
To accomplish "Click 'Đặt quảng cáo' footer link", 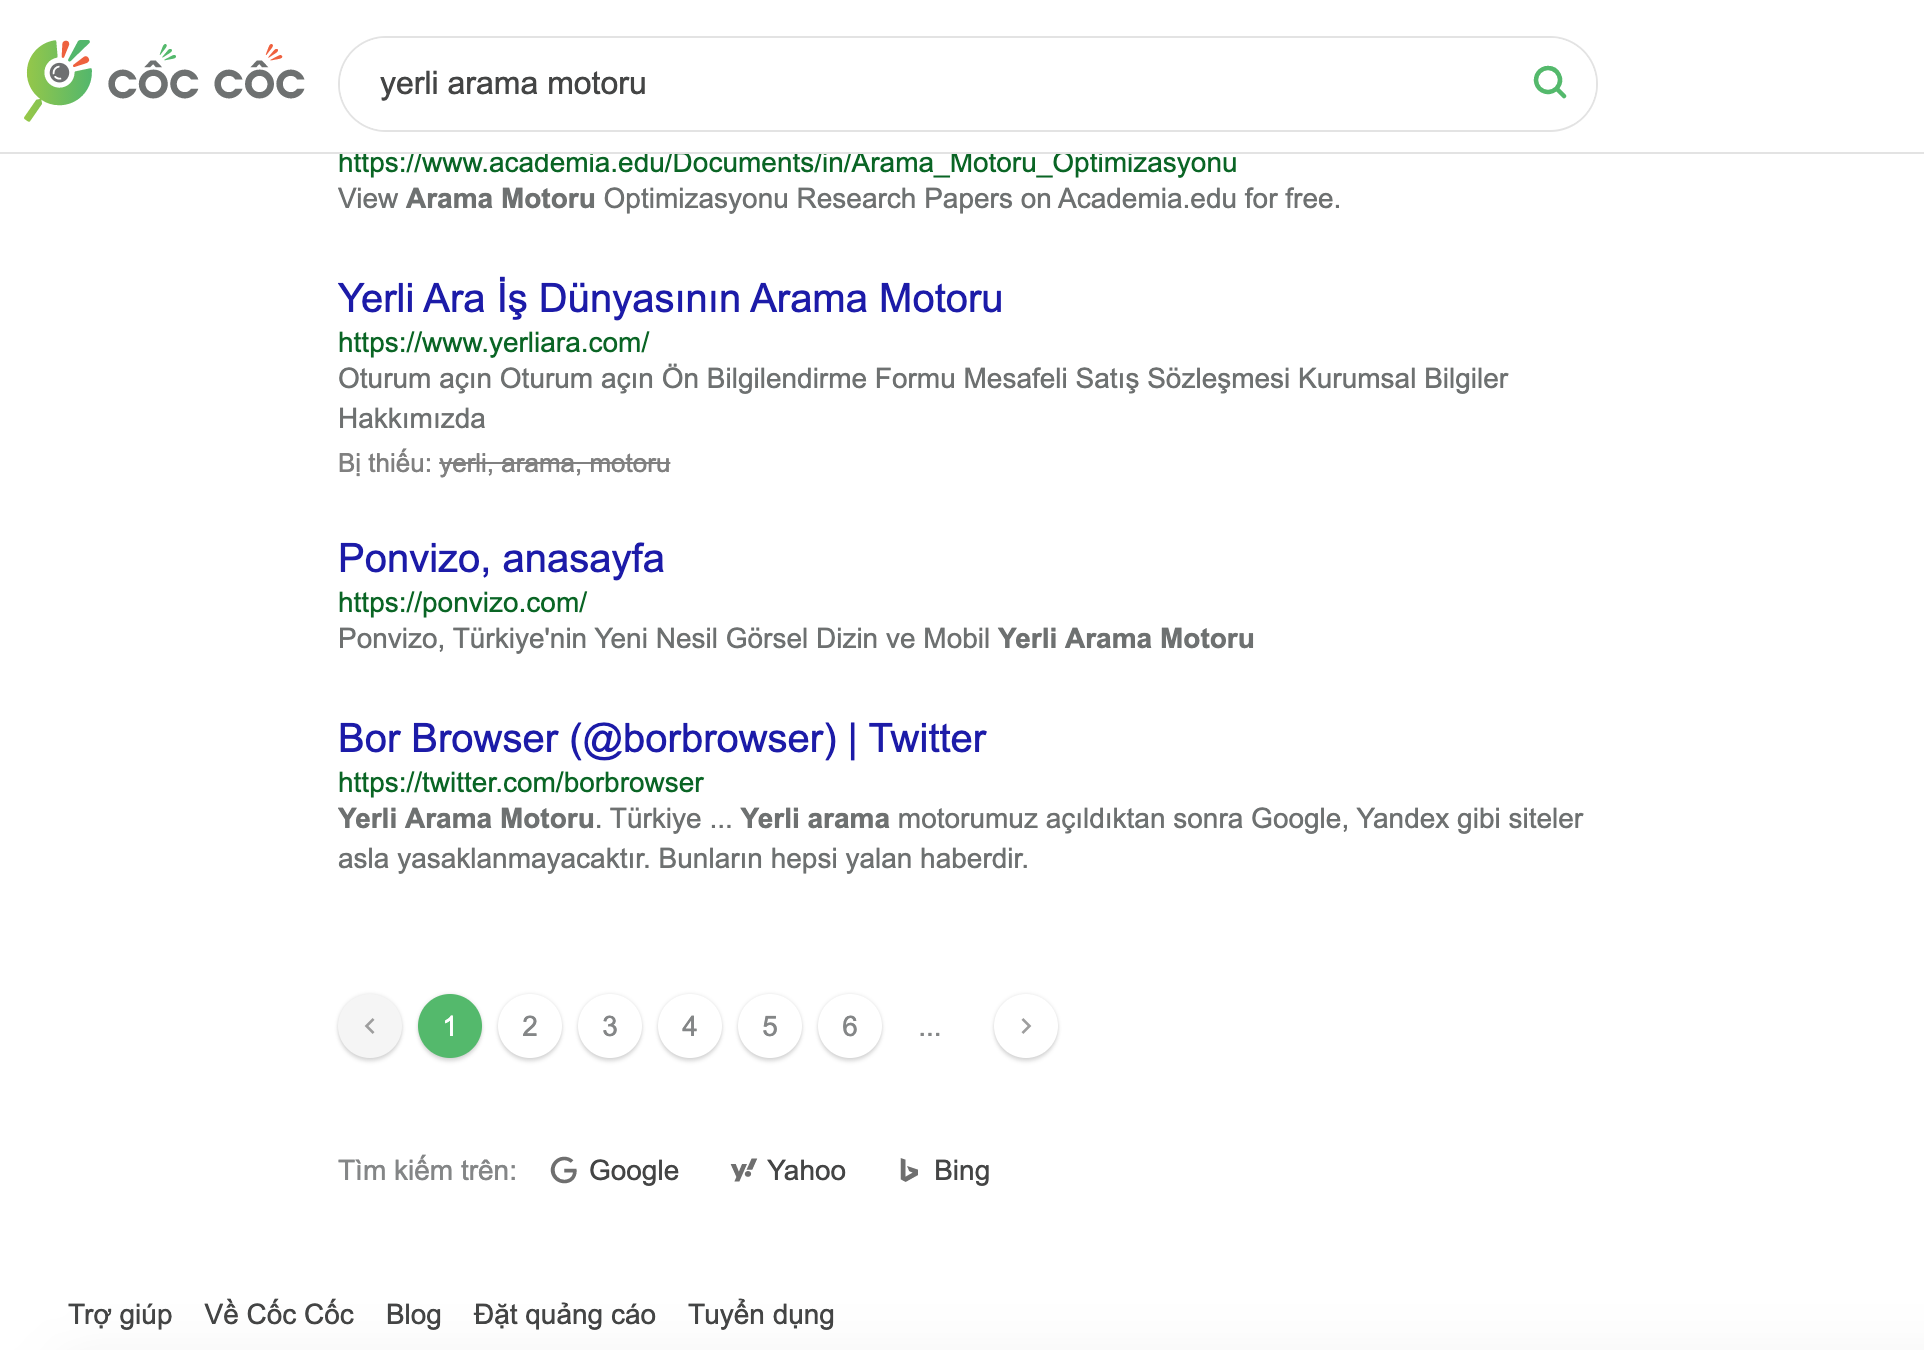I will (x=565, y=1315).
